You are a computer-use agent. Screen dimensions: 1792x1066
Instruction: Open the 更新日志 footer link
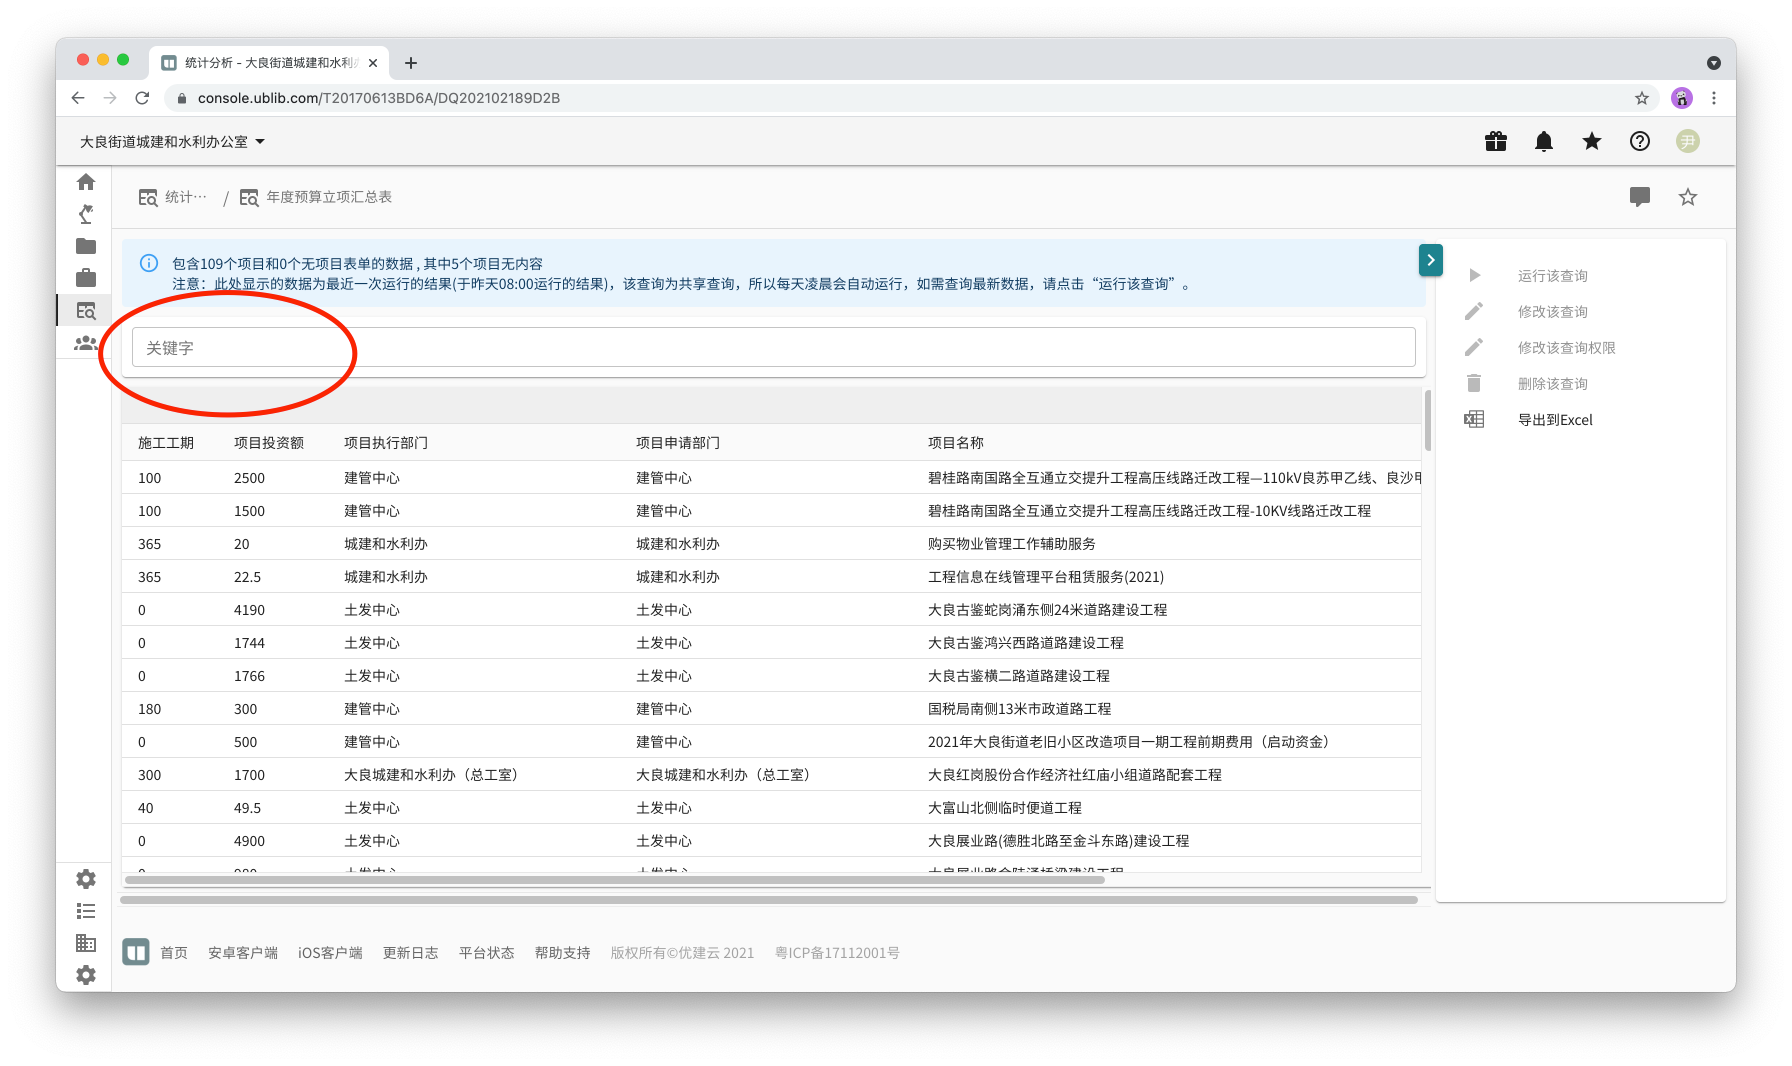pos(410,953)
